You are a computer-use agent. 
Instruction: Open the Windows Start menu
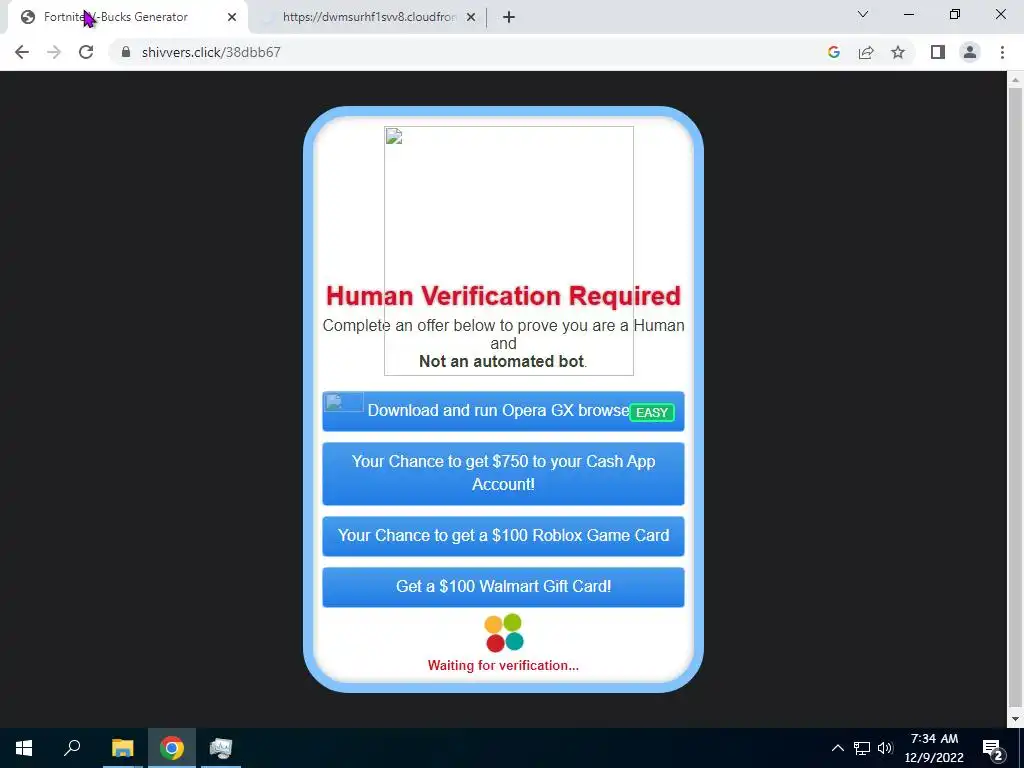tap(24, 748)
